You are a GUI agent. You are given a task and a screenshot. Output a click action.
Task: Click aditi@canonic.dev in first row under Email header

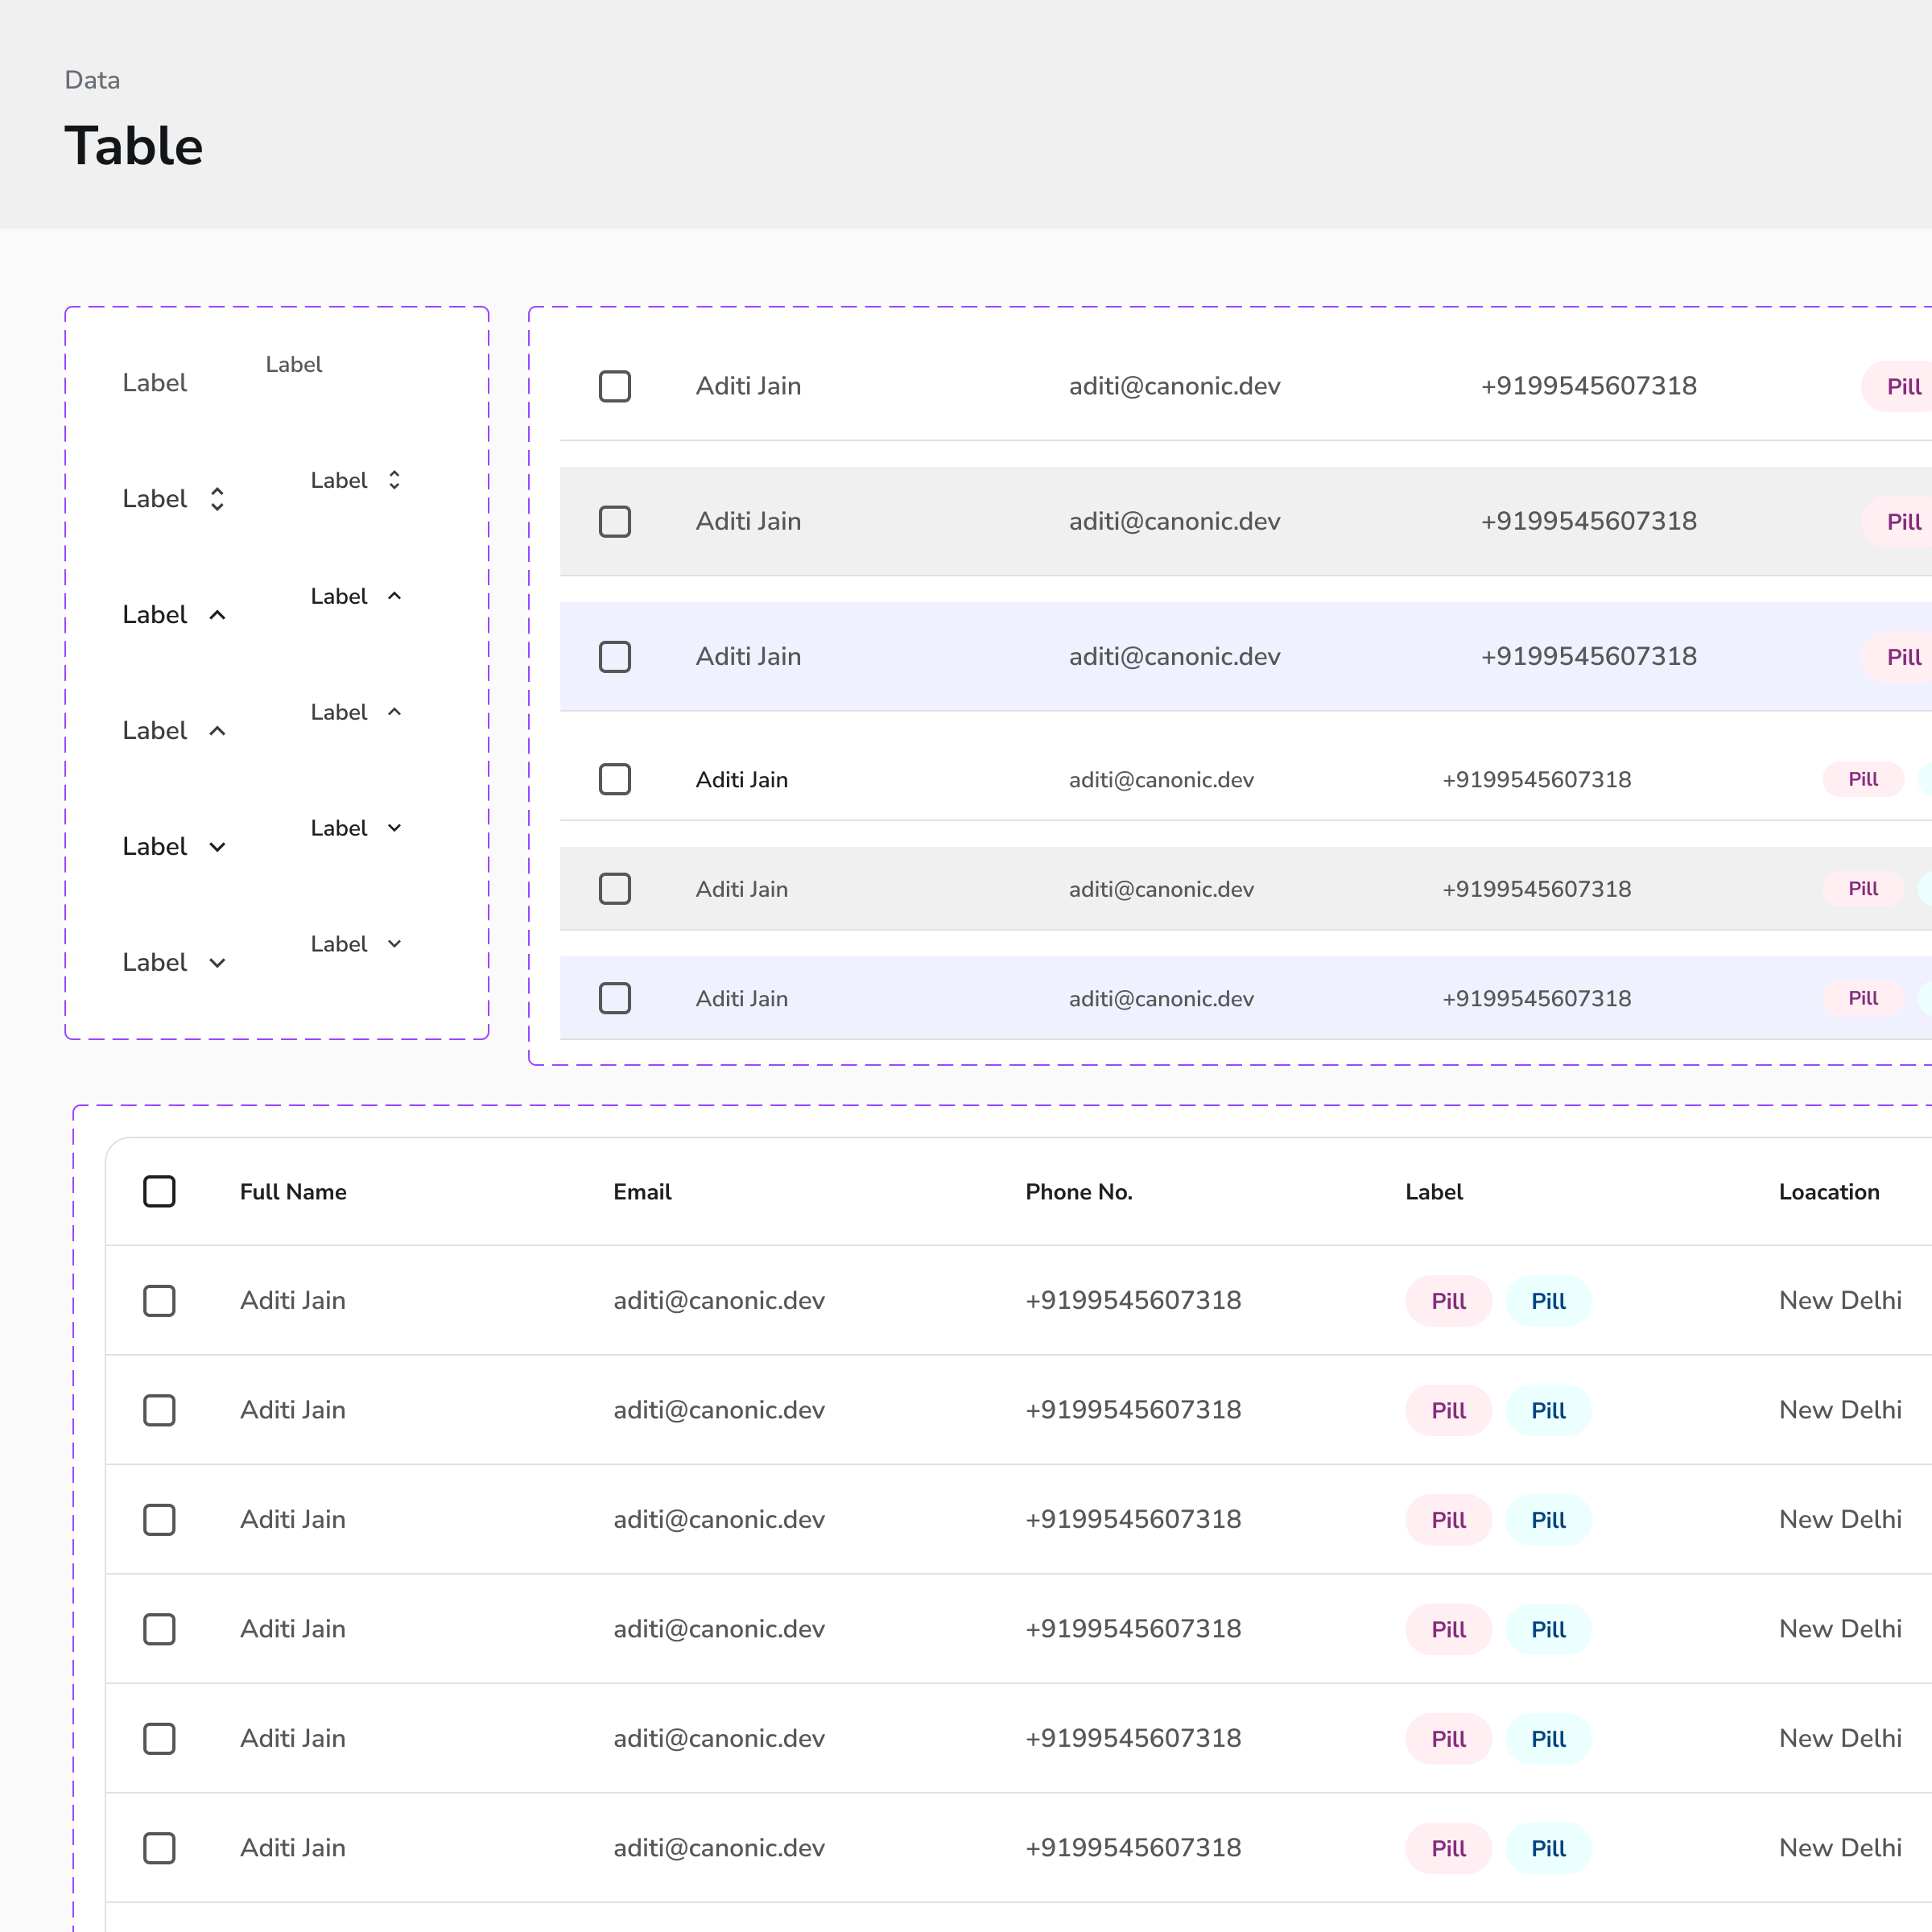[x=719, y=1301]
